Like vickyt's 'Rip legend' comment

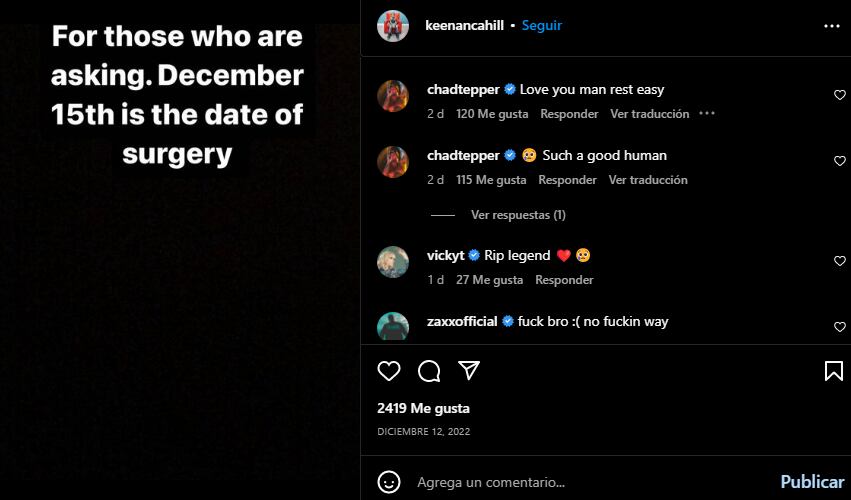[839, 261]
